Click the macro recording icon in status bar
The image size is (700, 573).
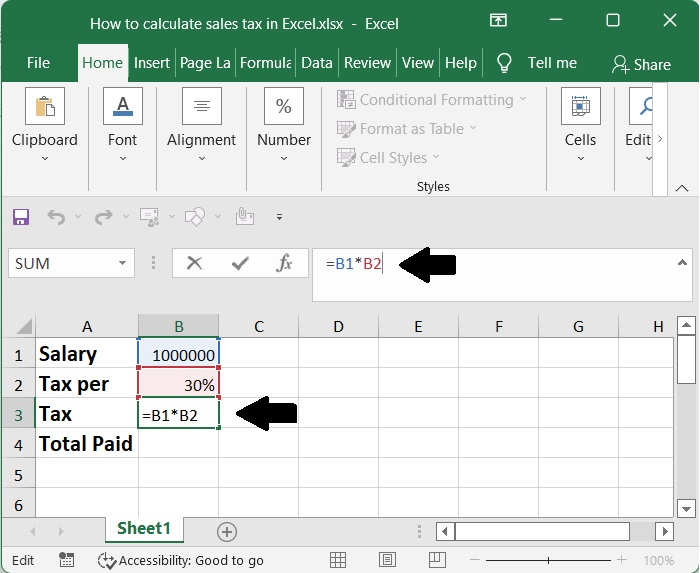click(x=66, y=560)
